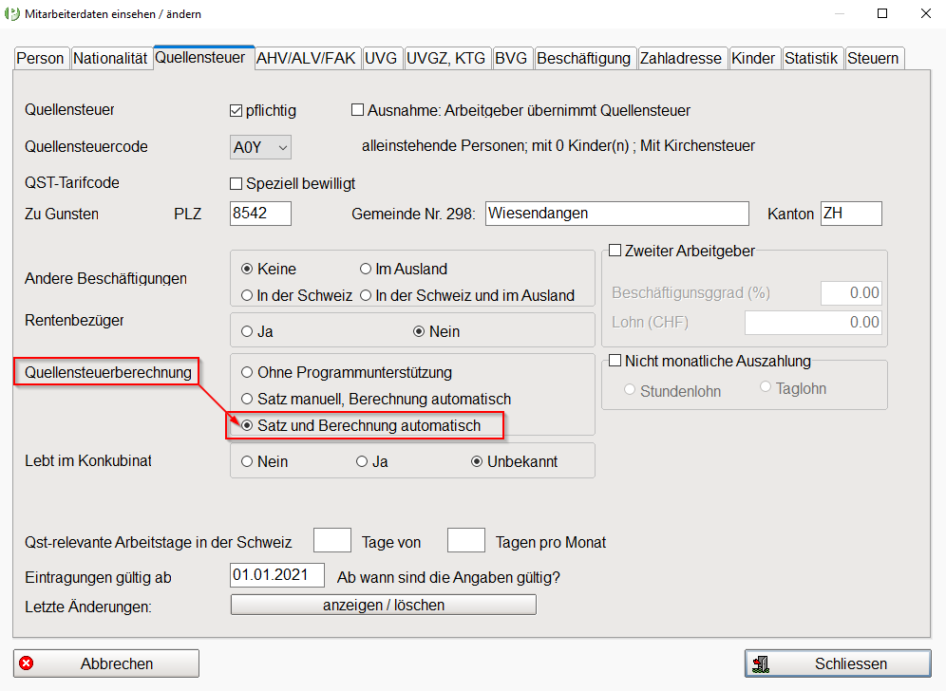Click the Schliessen button

click(x=838, y=663)
